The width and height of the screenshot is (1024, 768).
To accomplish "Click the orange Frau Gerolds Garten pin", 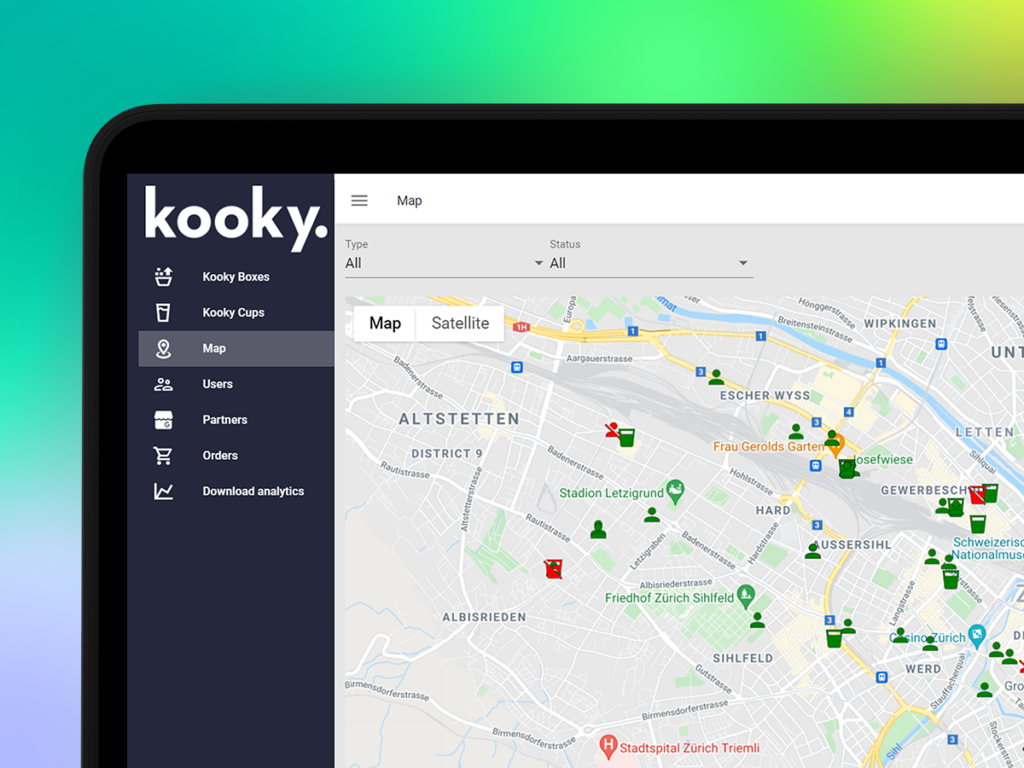I will (x=837, y=445).
